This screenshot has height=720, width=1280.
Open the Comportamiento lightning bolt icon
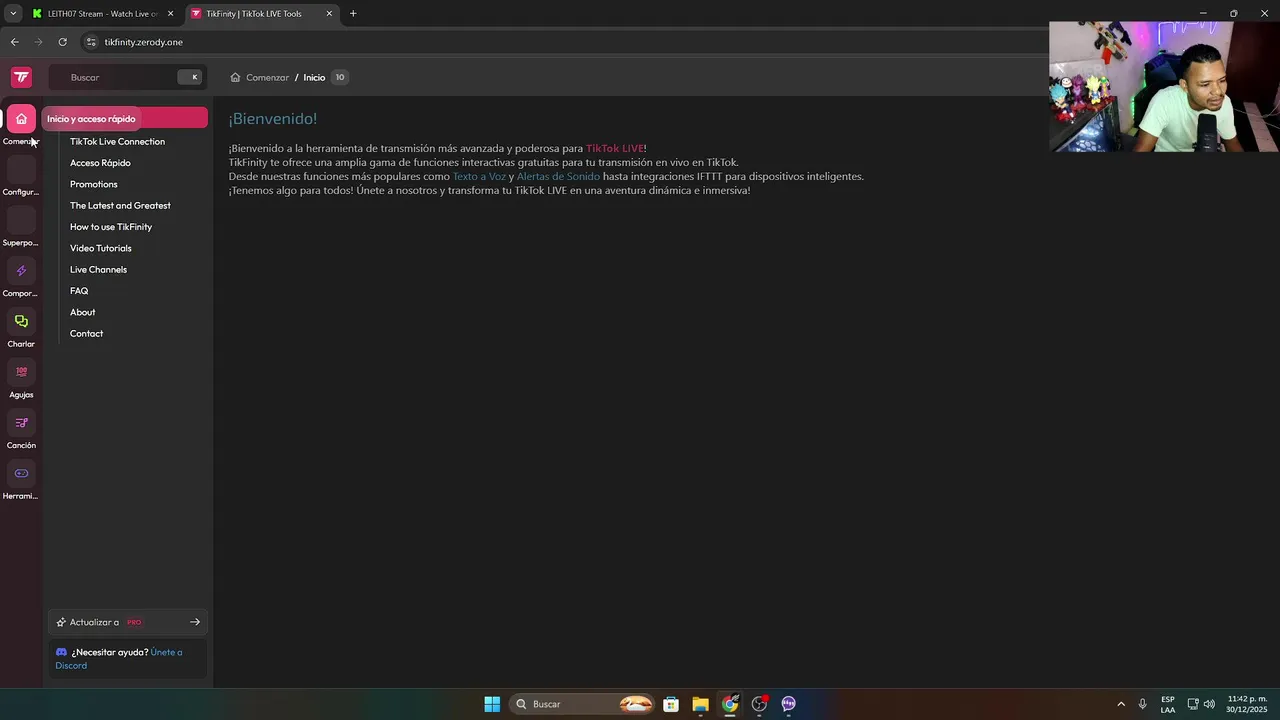coord(21,271)
